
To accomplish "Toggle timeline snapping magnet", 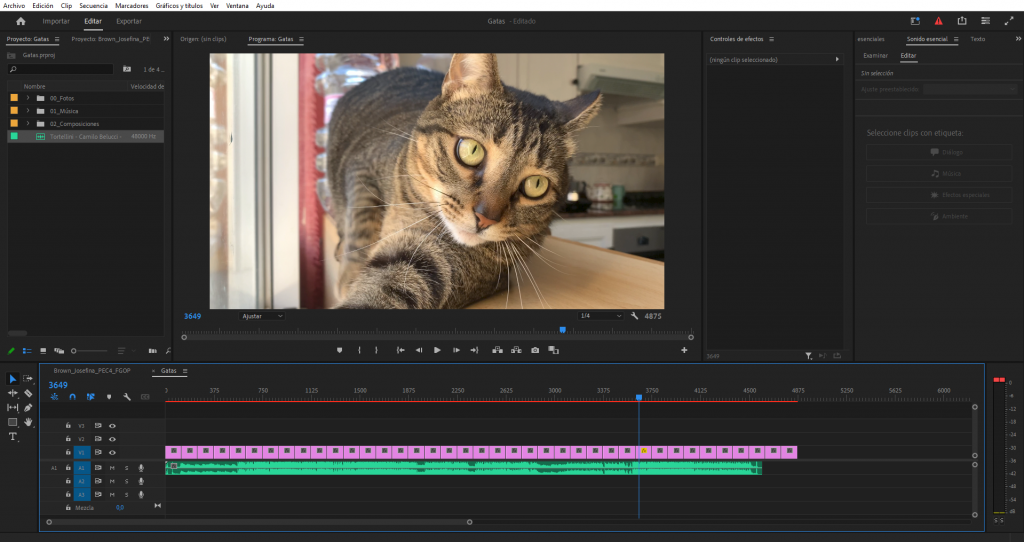I will [72, 397].
